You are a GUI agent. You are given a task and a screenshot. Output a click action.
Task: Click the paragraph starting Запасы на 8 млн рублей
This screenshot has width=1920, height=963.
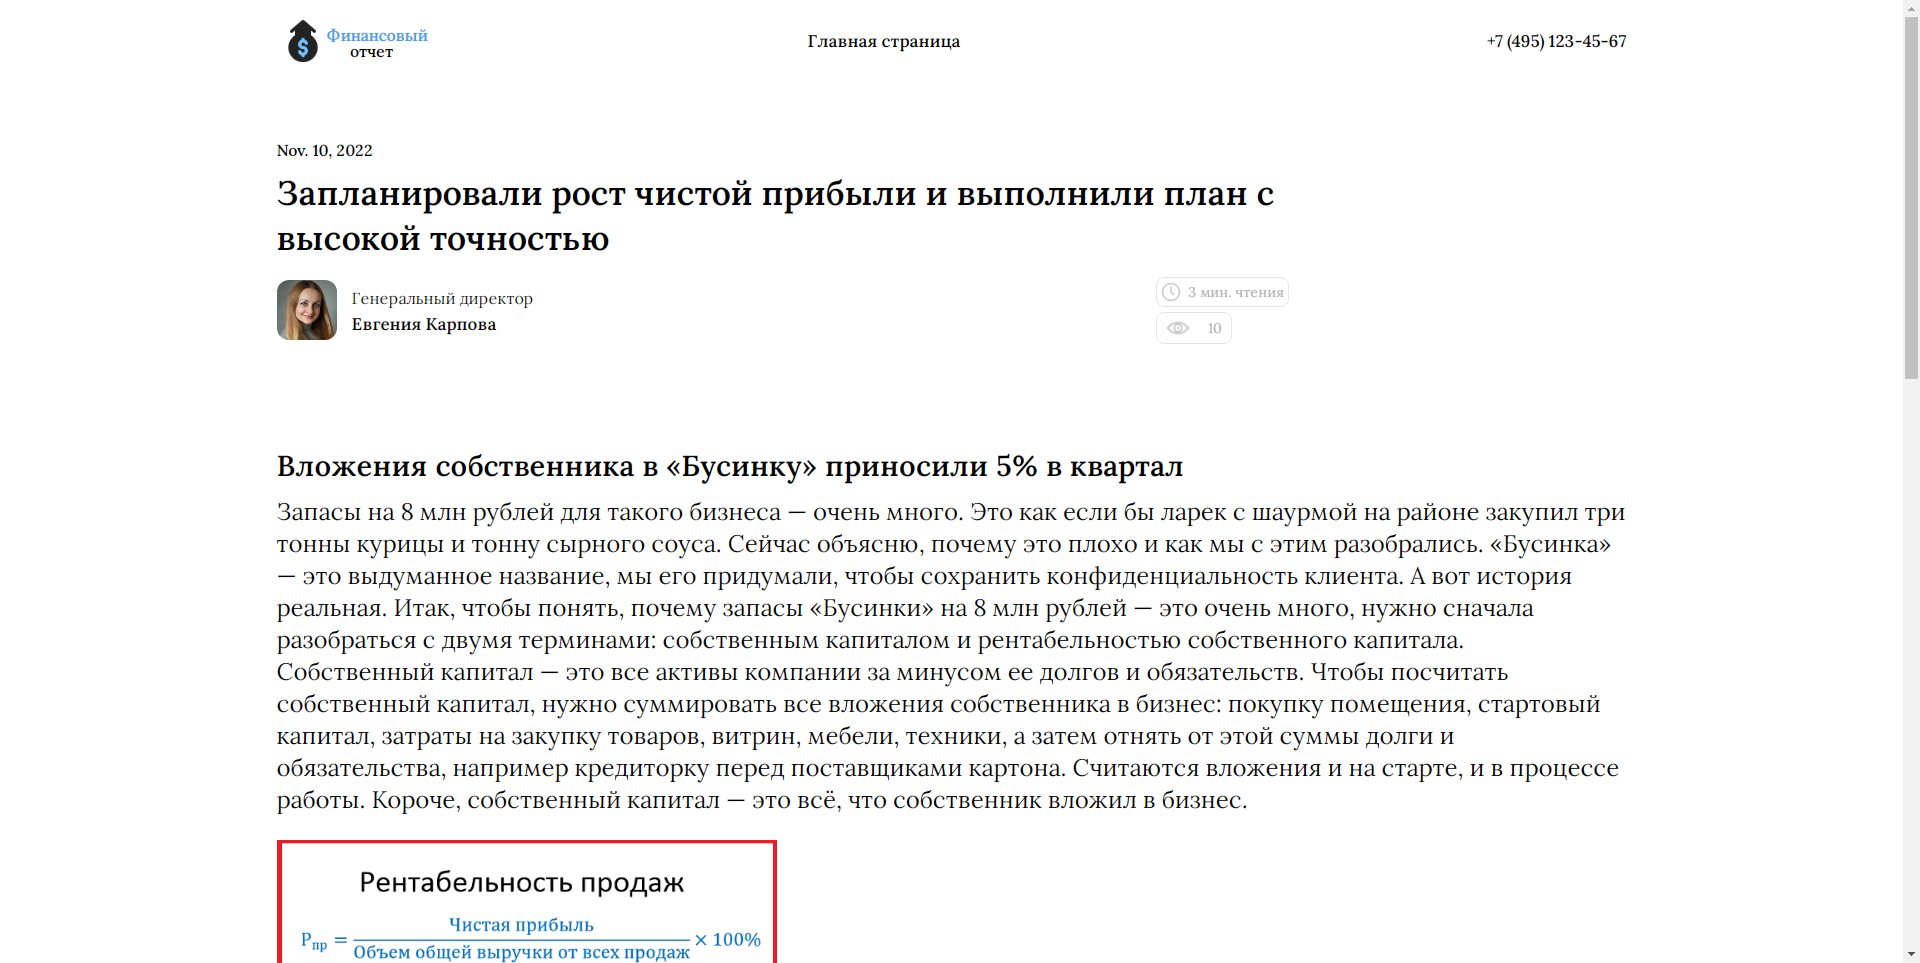click(951, 656)
